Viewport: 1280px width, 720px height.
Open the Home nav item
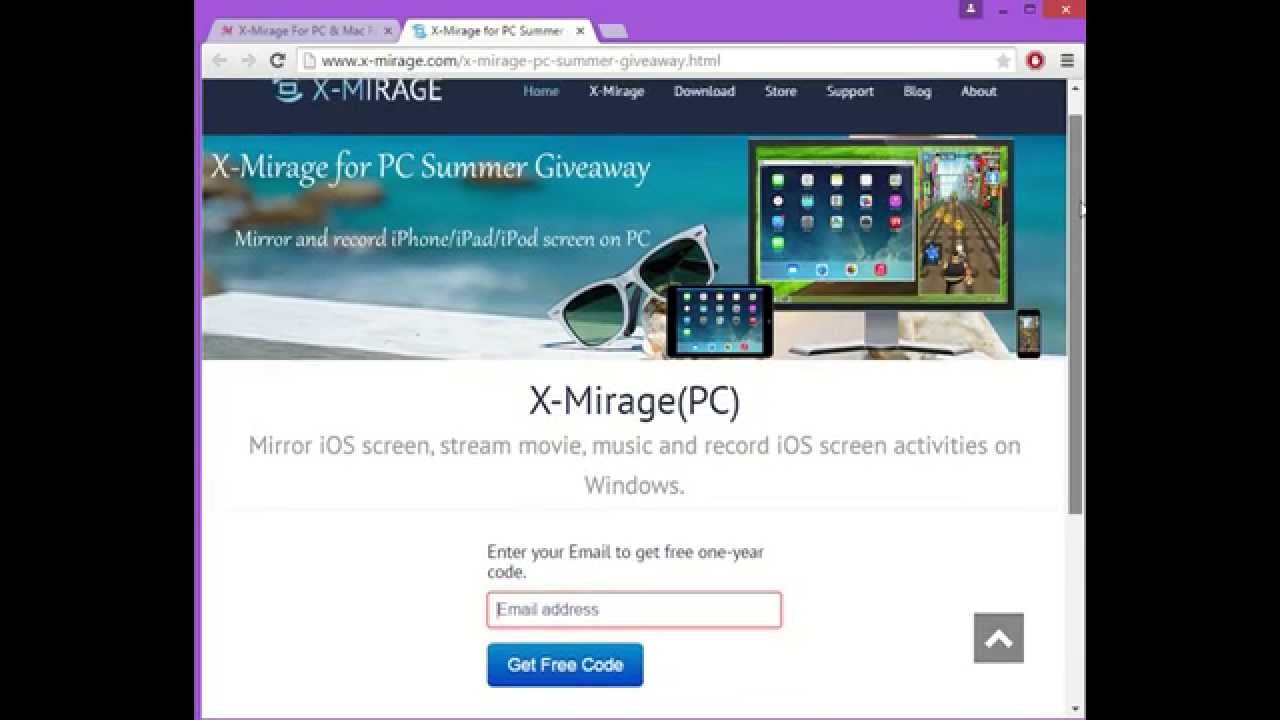(x=541, y=91)
